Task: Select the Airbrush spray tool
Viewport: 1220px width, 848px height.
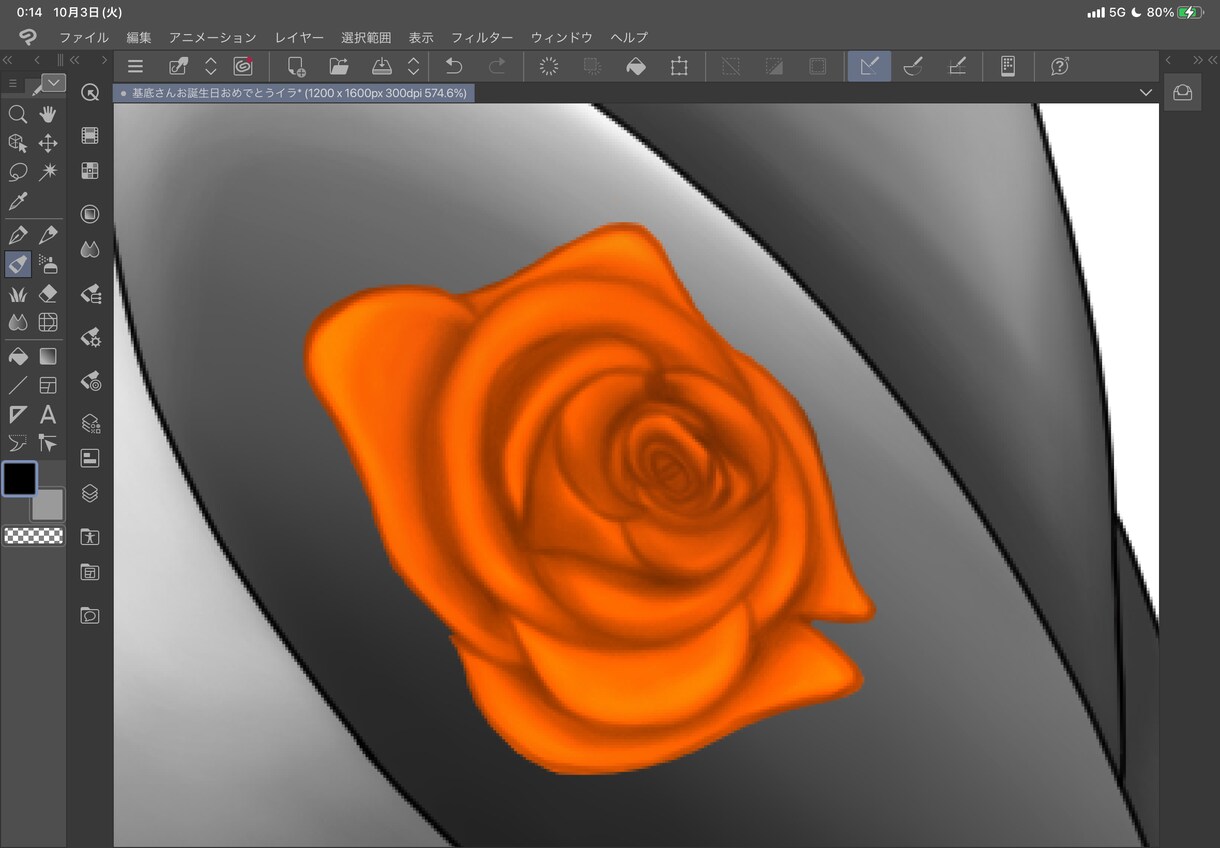Action: tap(47, 265)
